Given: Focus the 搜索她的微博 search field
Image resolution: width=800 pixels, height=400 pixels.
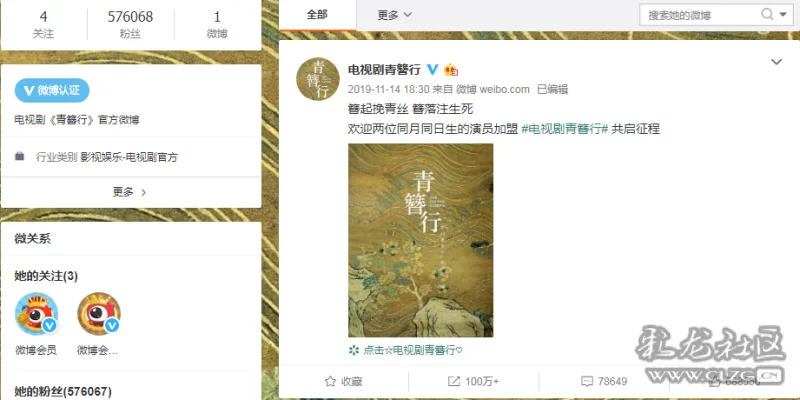Looking at the screenshot, I should tap(702, 15).
